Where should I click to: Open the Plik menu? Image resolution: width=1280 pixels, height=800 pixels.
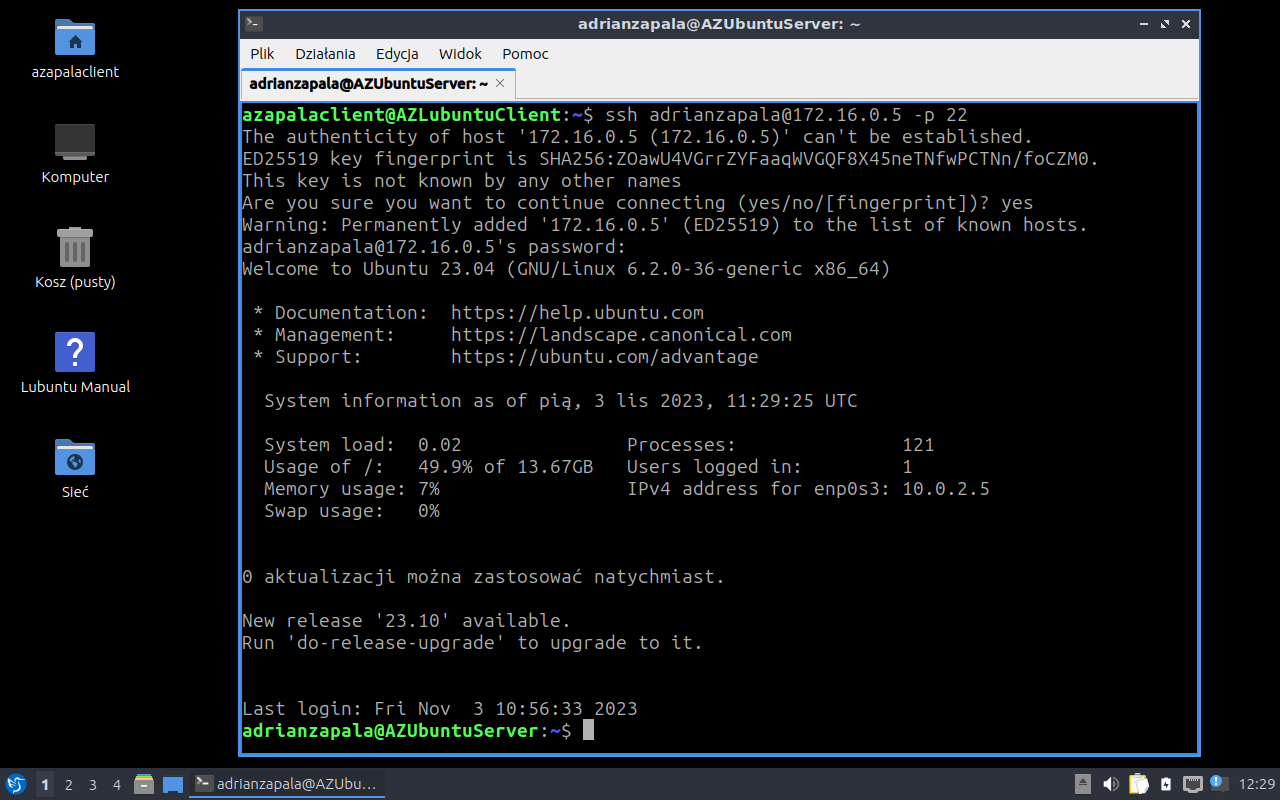[x=262, y=54]
